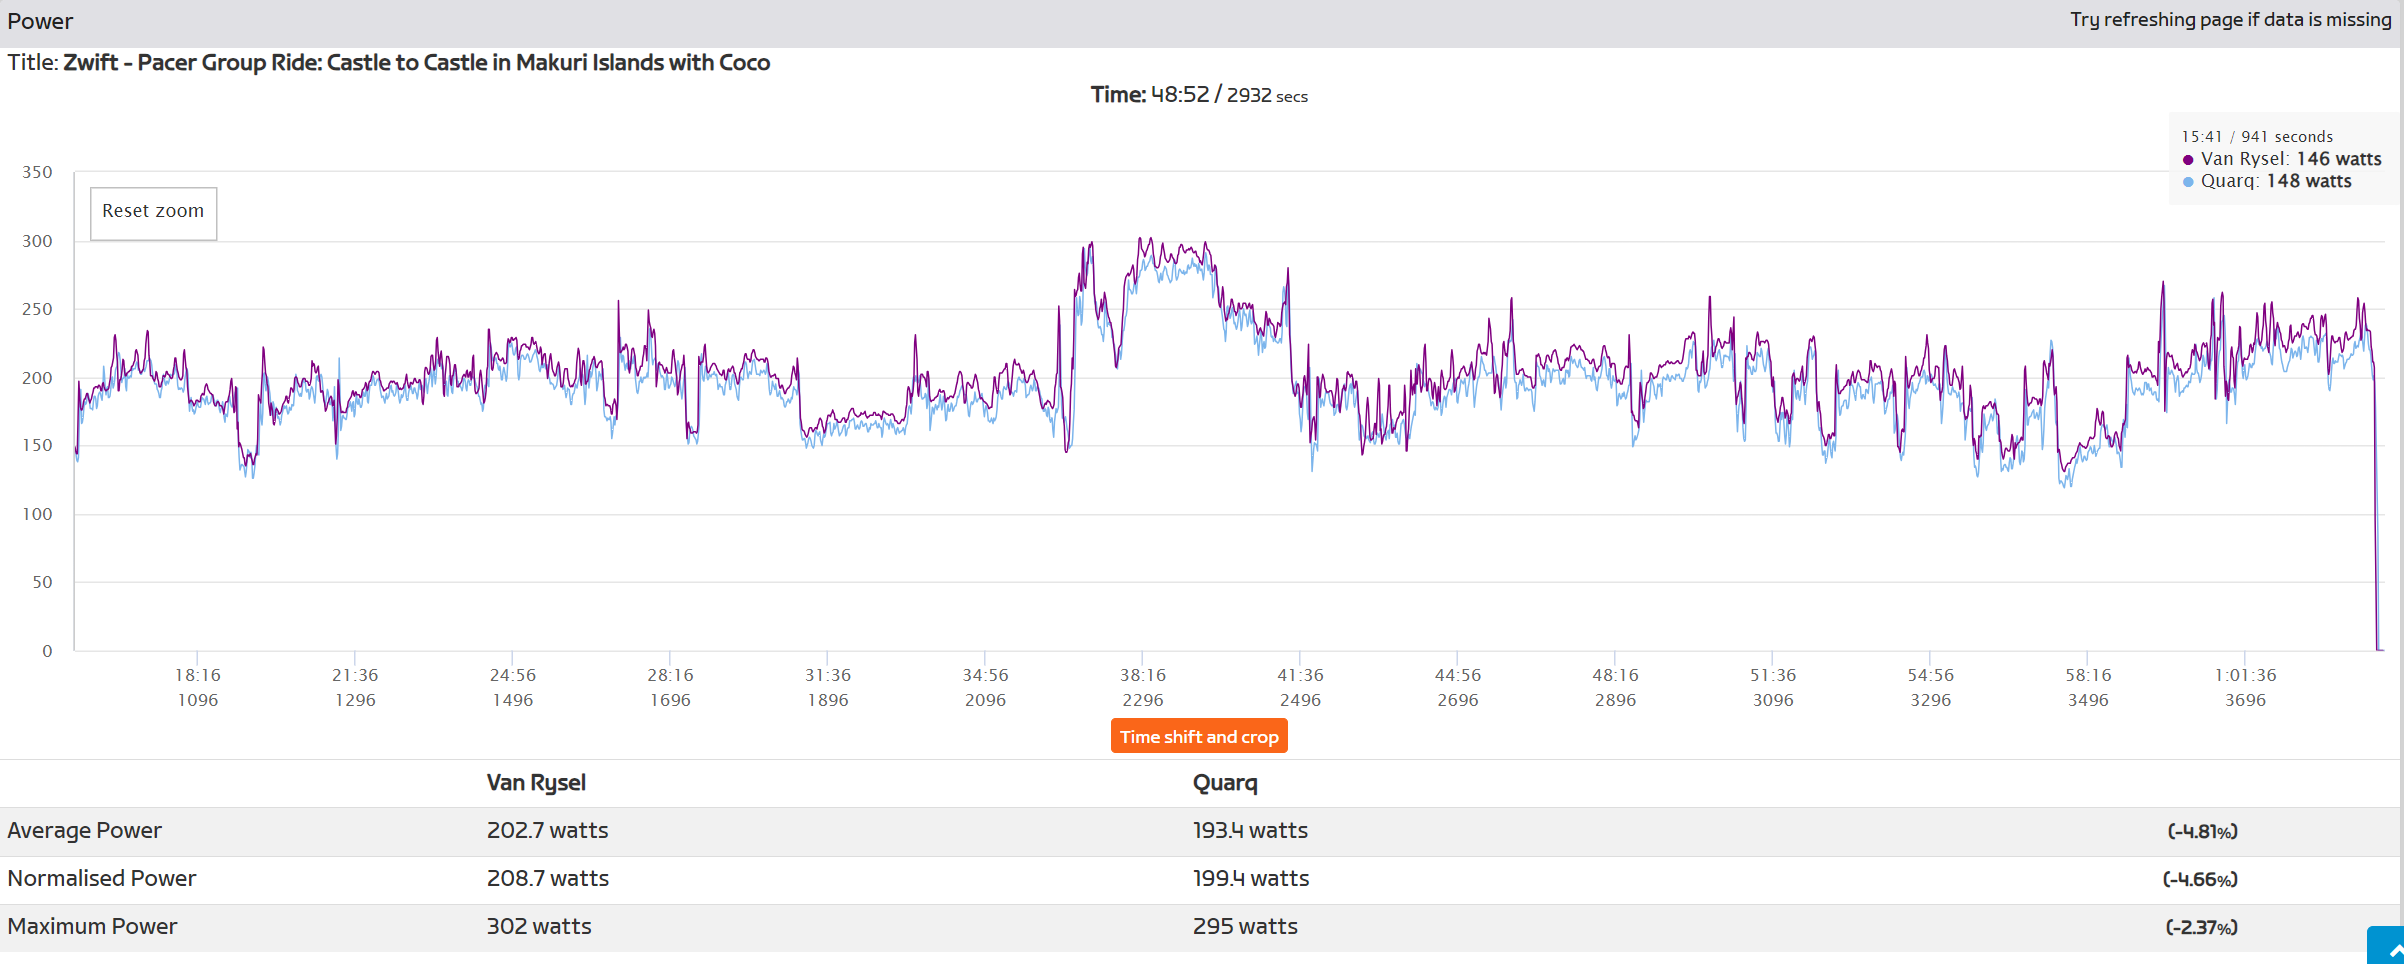The height and width of the screenshot is (964, 2404).
Task: Click the 18:16 x-axis tick label
Action: point(198,676)
